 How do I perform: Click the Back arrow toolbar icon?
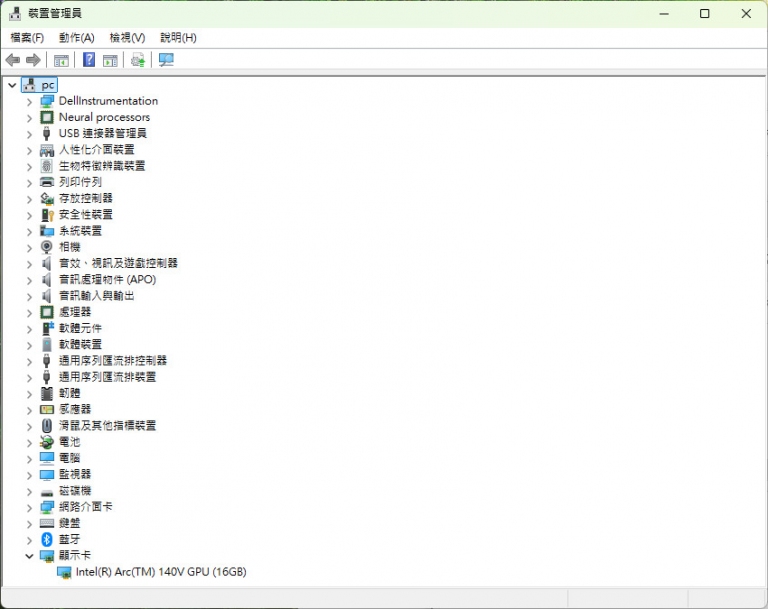13,60
